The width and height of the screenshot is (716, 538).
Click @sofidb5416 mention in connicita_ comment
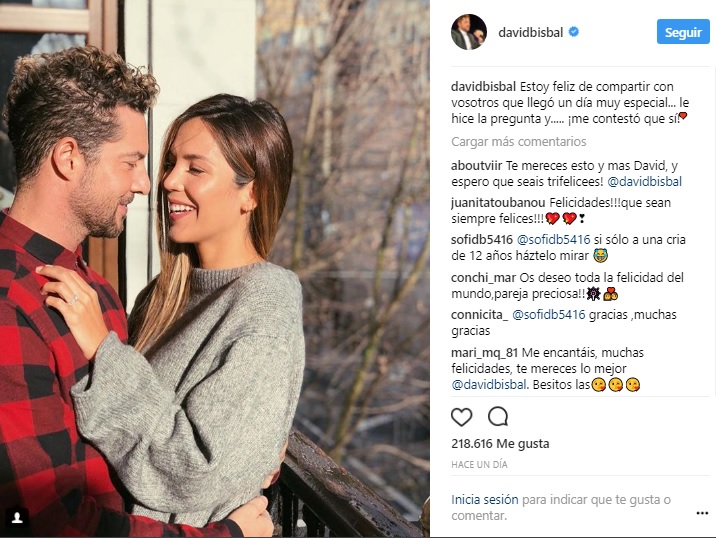click(548, 315)
